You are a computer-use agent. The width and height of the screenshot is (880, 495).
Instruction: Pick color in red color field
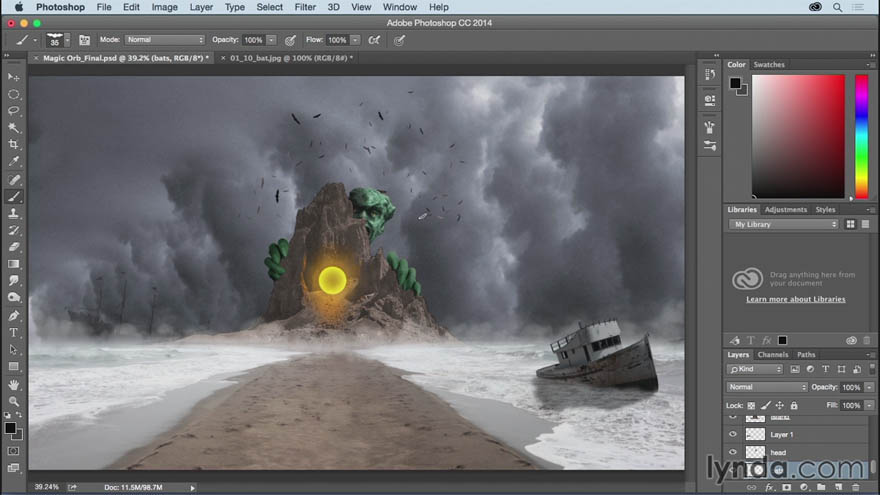pyautogui.click(x=798, y=136)
